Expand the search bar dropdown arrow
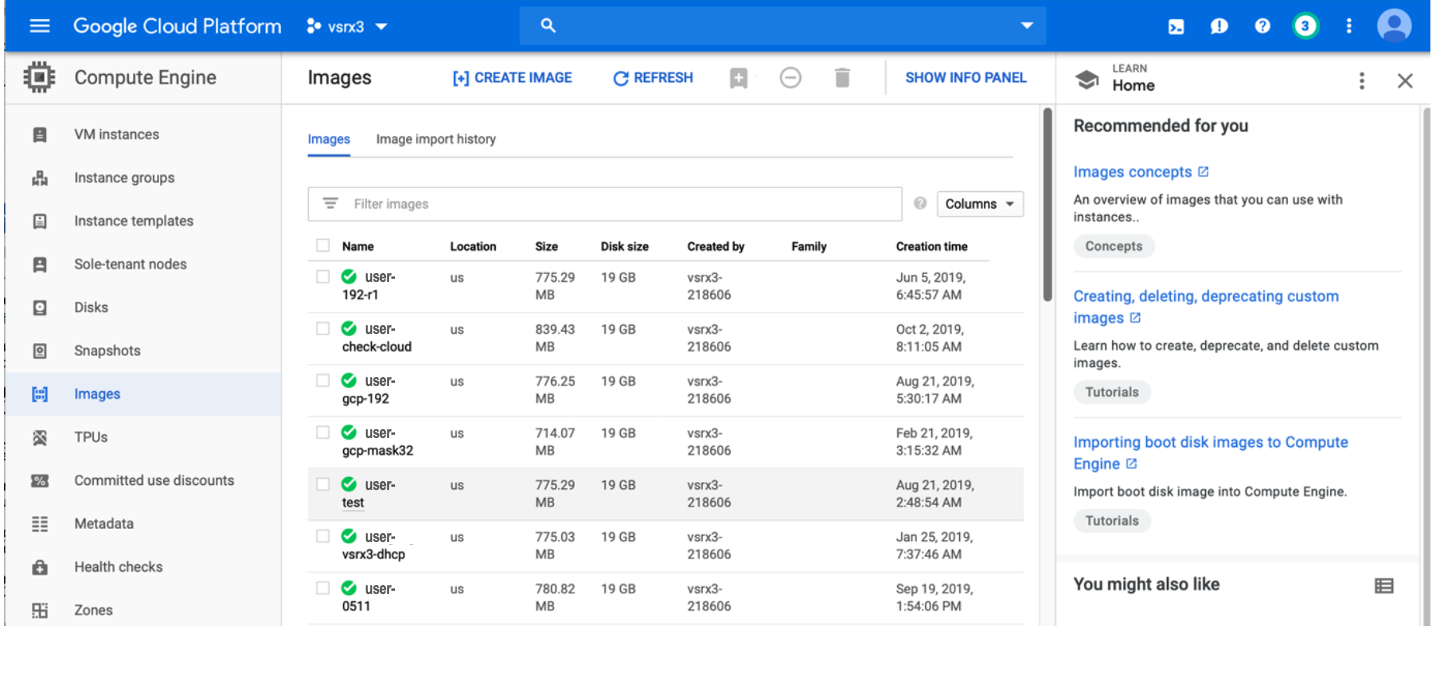 1026,26
